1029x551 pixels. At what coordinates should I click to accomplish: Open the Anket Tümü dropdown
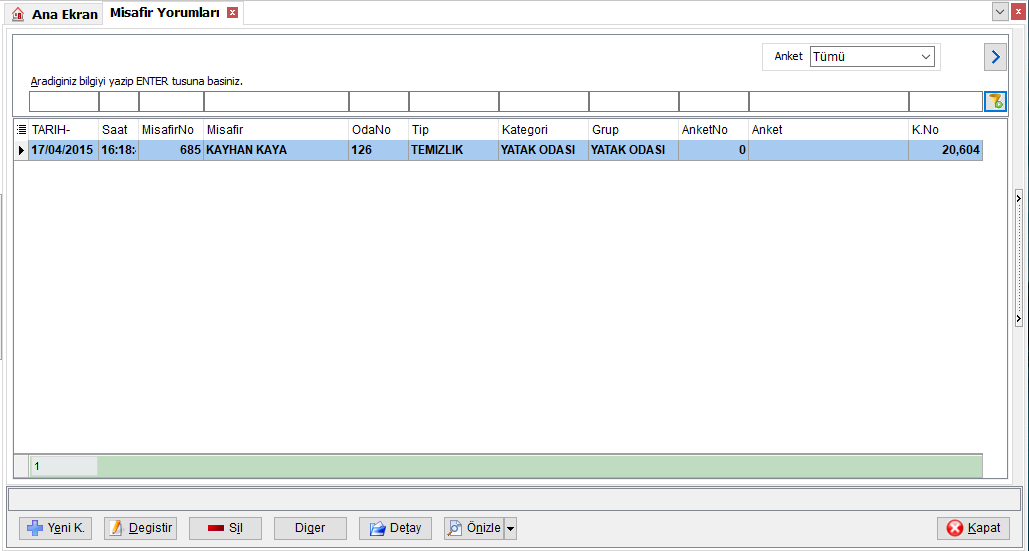pos(873,57)
